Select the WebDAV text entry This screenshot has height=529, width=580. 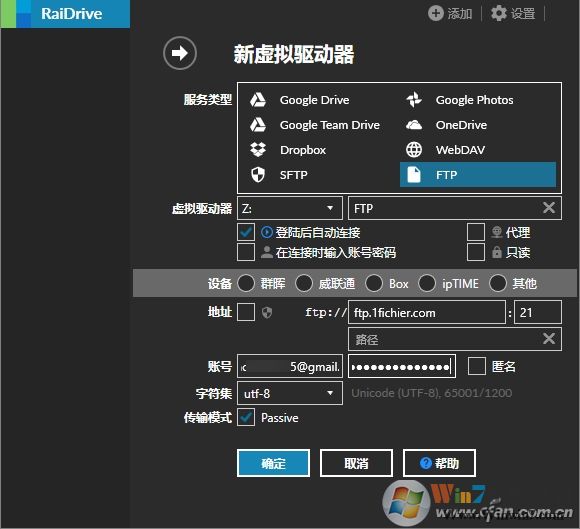pyautogui.click(x=460, y=150)
